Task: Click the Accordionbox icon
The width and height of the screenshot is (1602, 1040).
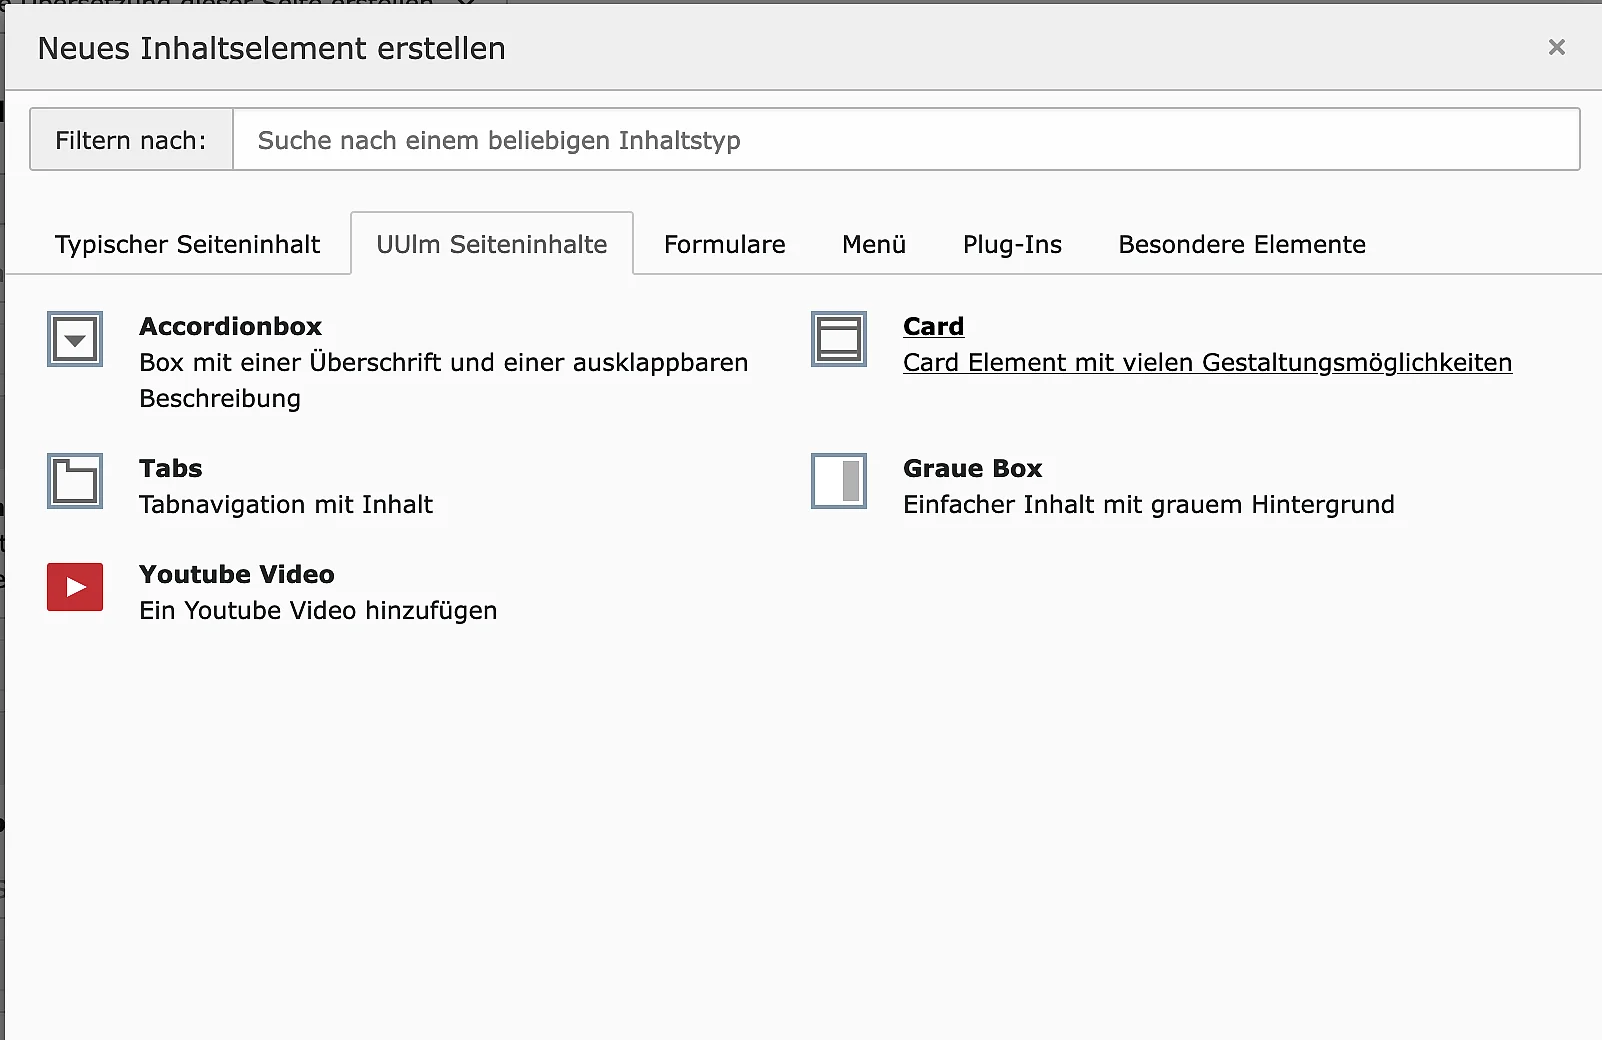Action: [75, 339]
